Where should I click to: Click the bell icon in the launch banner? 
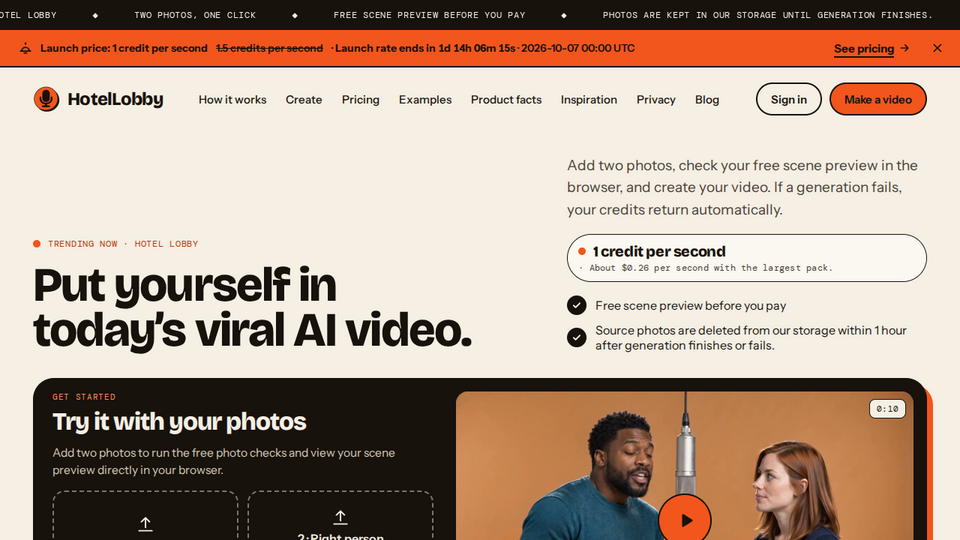pyautogui.click(x=26, y=48)
